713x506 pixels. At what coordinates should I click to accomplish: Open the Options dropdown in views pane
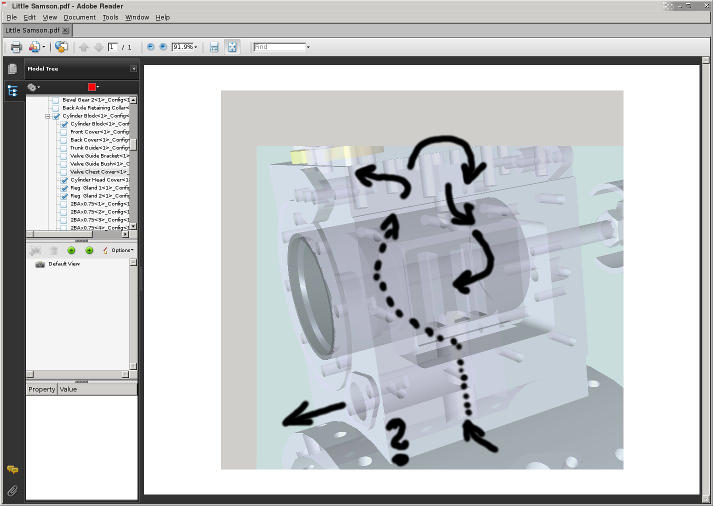[x=120, y=250]
